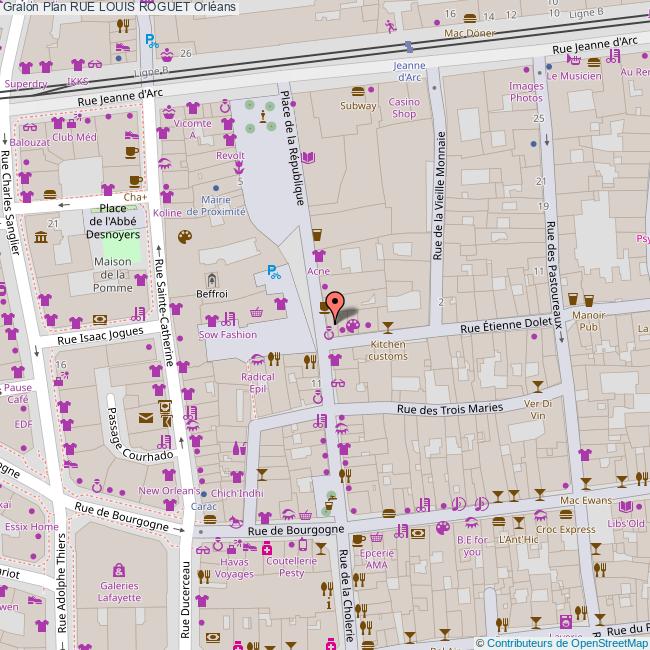The width and height of the screenshot is (650, 650).
Task: Click the art palette icon below Koline
Action: pyautogui.click(x=183, y=236)
